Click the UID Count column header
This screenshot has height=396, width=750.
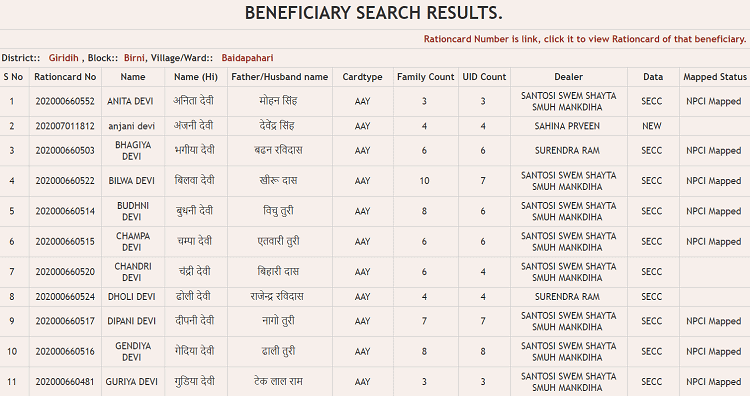pos(484,77)
